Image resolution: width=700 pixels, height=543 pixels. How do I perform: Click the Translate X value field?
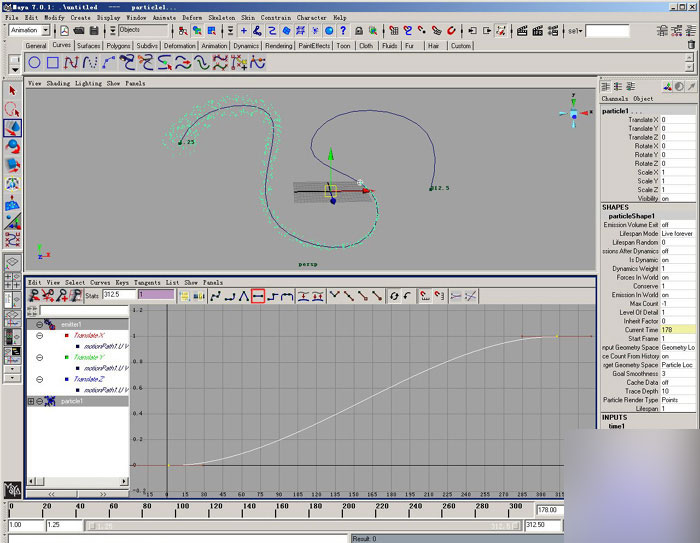tap(678, 120)
